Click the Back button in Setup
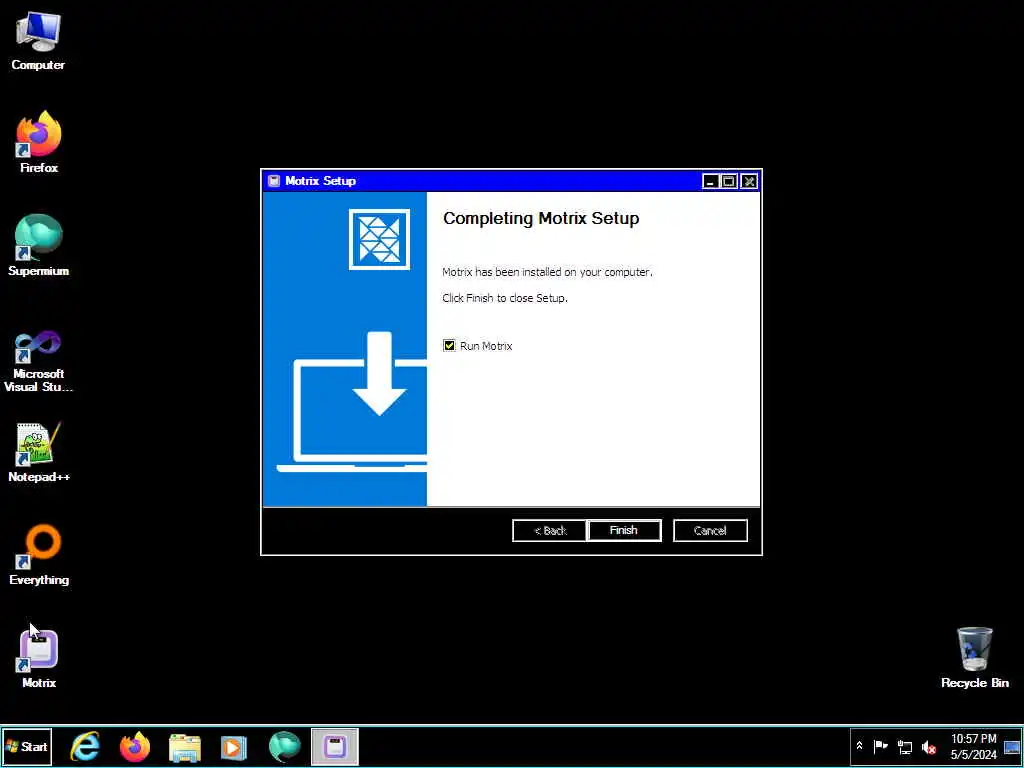Screen dimensions: 1024x768 pyautogui.click(x=549, y=530)
